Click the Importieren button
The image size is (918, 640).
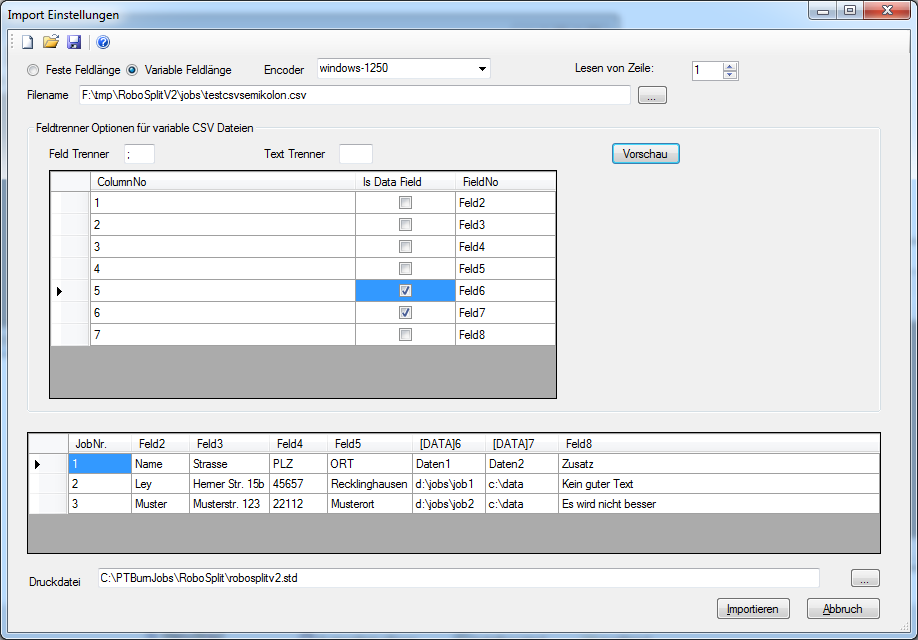tap(753, 609)
